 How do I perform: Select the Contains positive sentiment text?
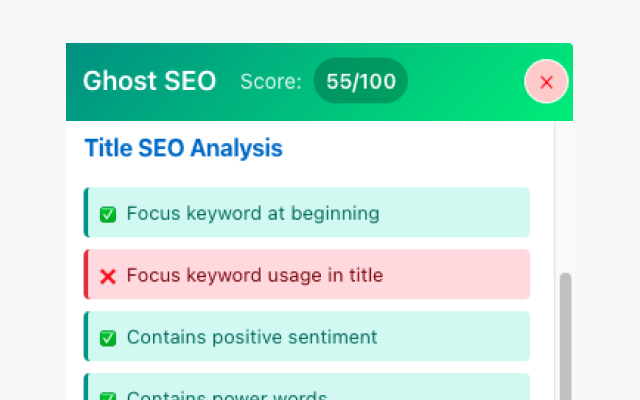[x=251, y=337]
